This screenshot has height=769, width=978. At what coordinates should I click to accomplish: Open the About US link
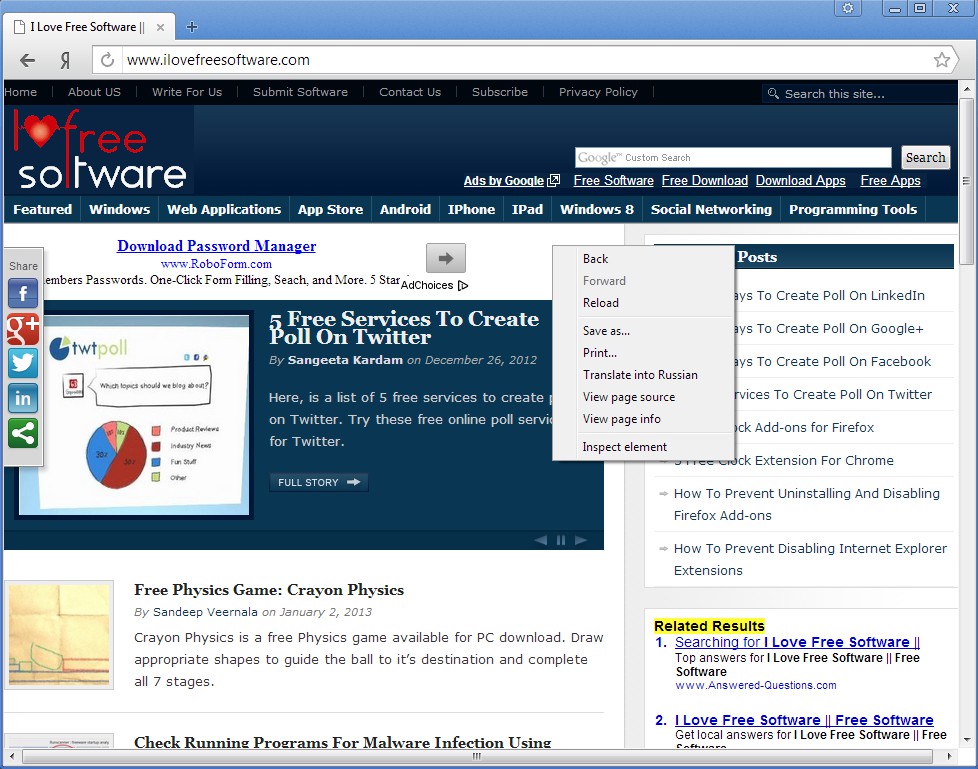pos(94,92)
